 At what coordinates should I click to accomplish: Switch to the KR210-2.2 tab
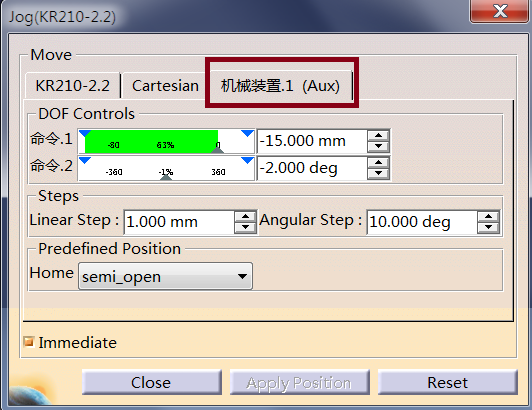click(73, 86)
